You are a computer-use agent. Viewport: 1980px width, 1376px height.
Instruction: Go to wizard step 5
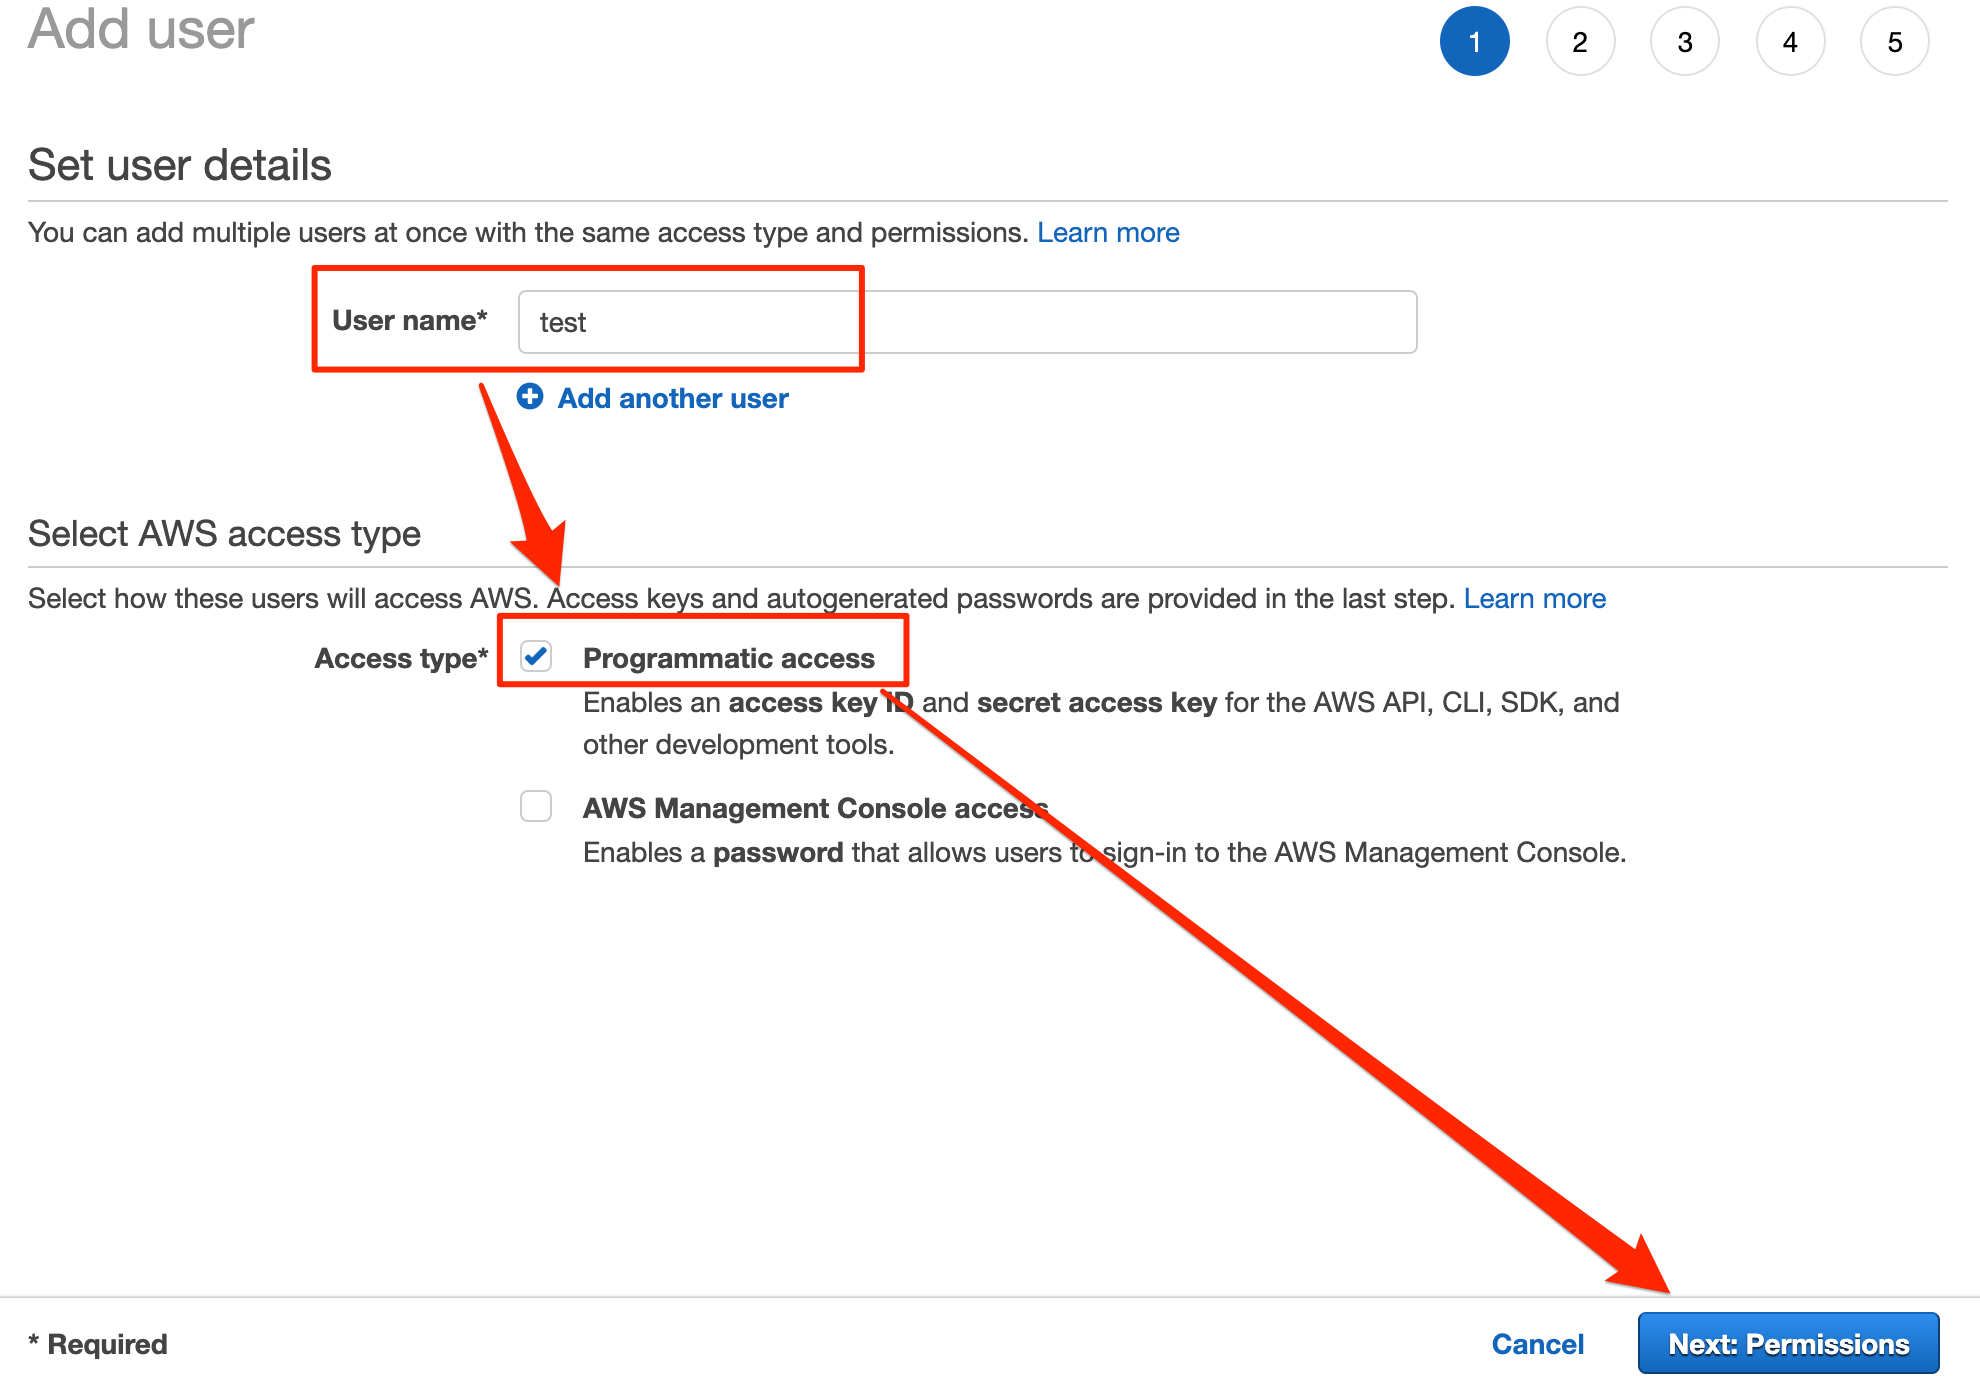pyautogui.click(x=1895, y=42)
